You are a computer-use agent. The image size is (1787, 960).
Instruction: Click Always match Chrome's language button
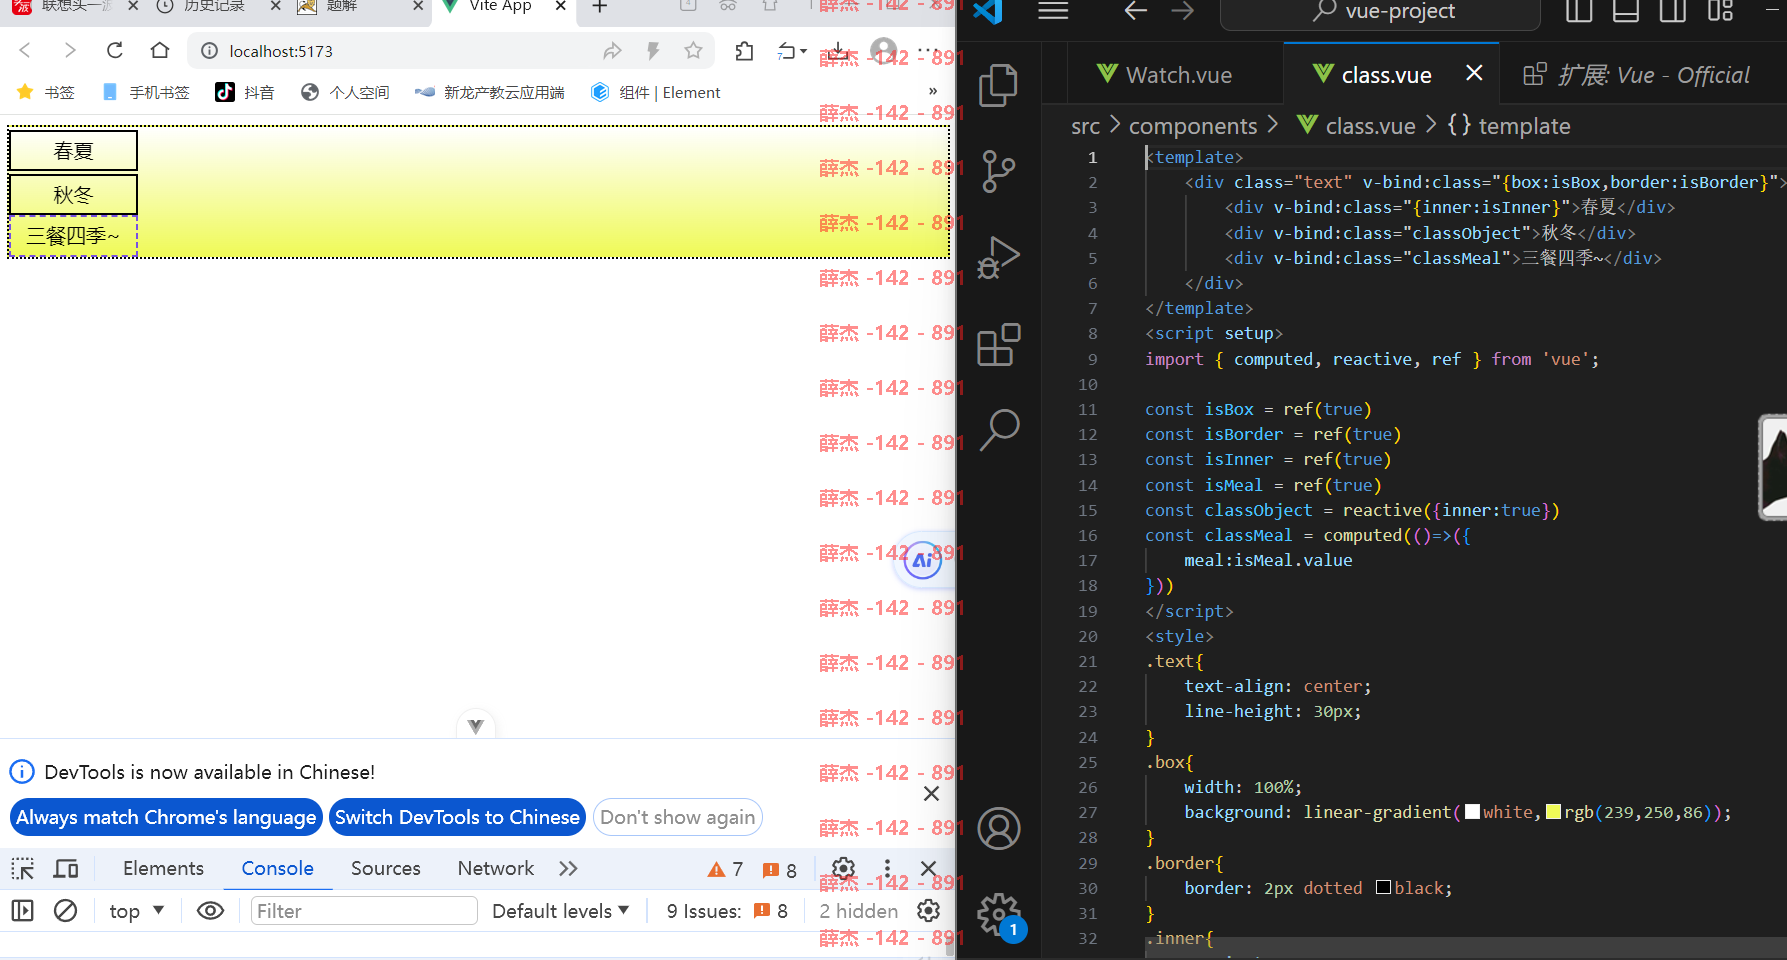click(166, 817)
